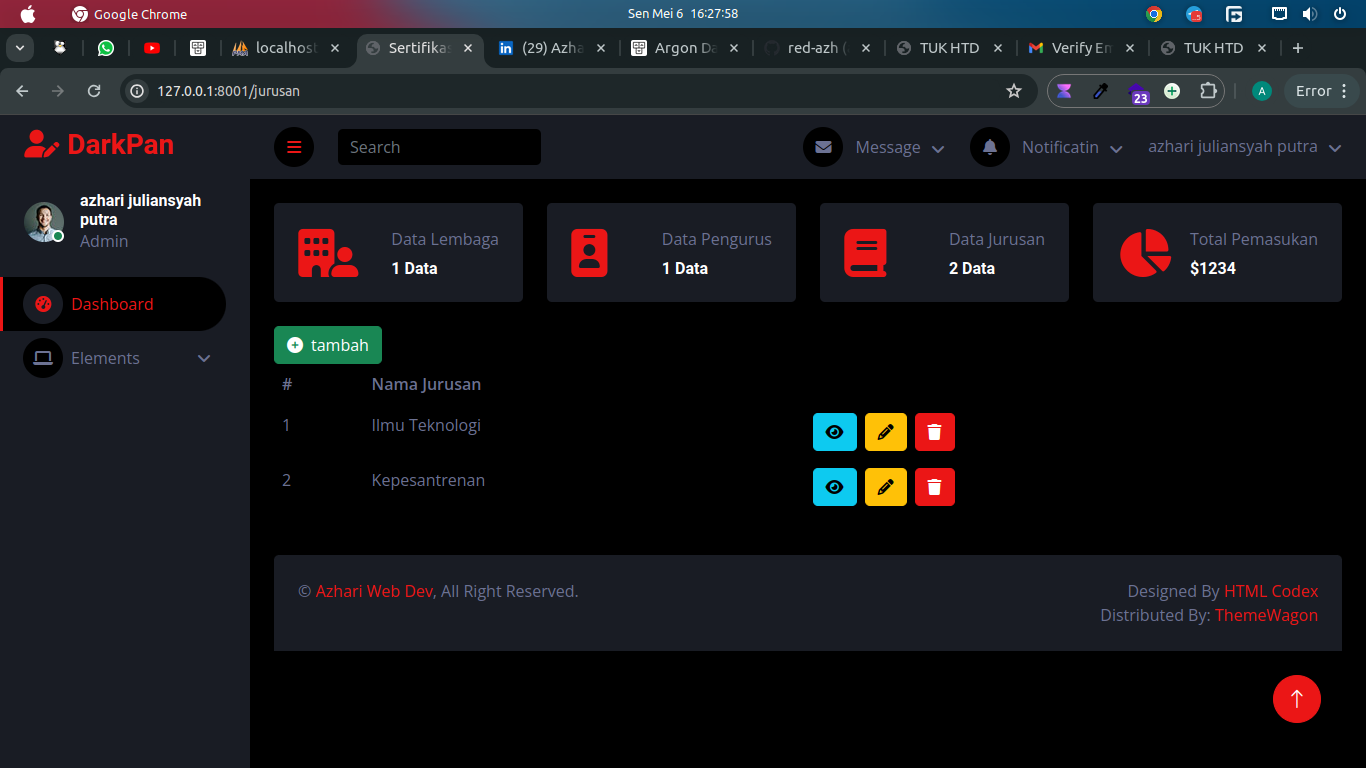Click the Data Pengurus ID badge icon
The height and width of the screenshot is (768, 1366).
pos(589,253)
